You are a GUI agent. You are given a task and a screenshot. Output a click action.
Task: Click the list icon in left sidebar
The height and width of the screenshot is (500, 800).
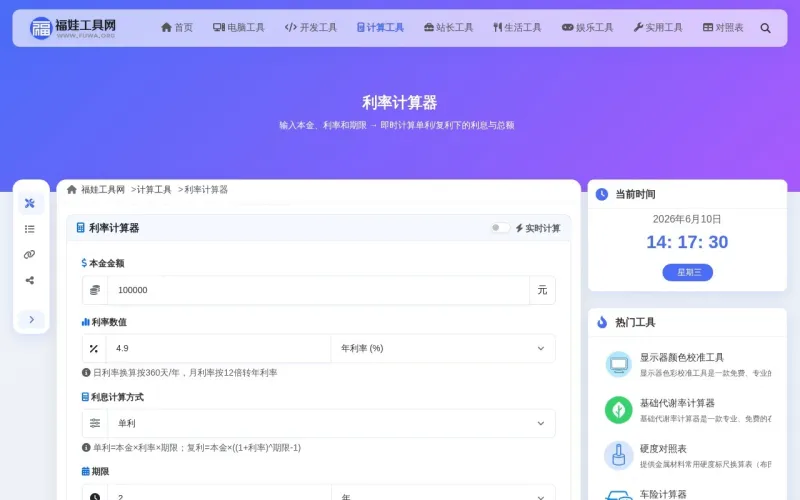point(30,229)
